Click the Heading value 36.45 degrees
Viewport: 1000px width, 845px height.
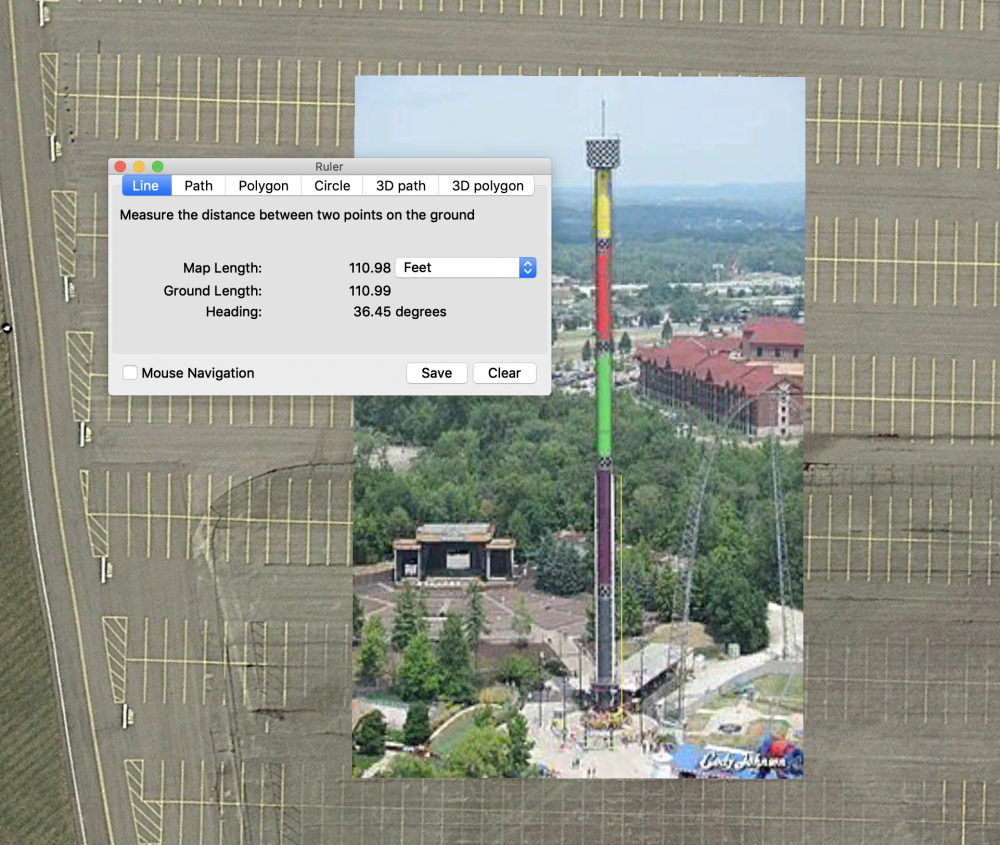click(400, 312)
